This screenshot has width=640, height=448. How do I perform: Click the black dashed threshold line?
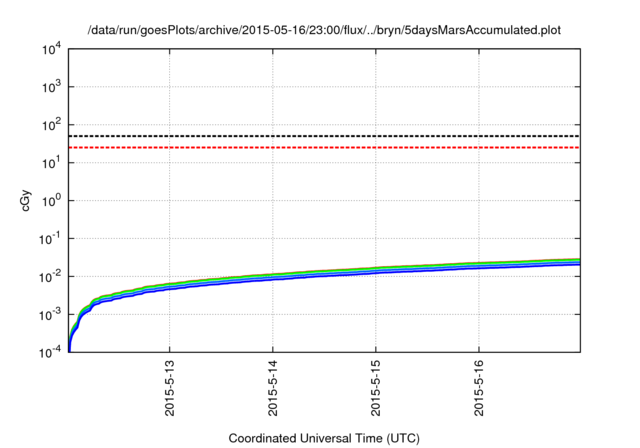point(324,136)
